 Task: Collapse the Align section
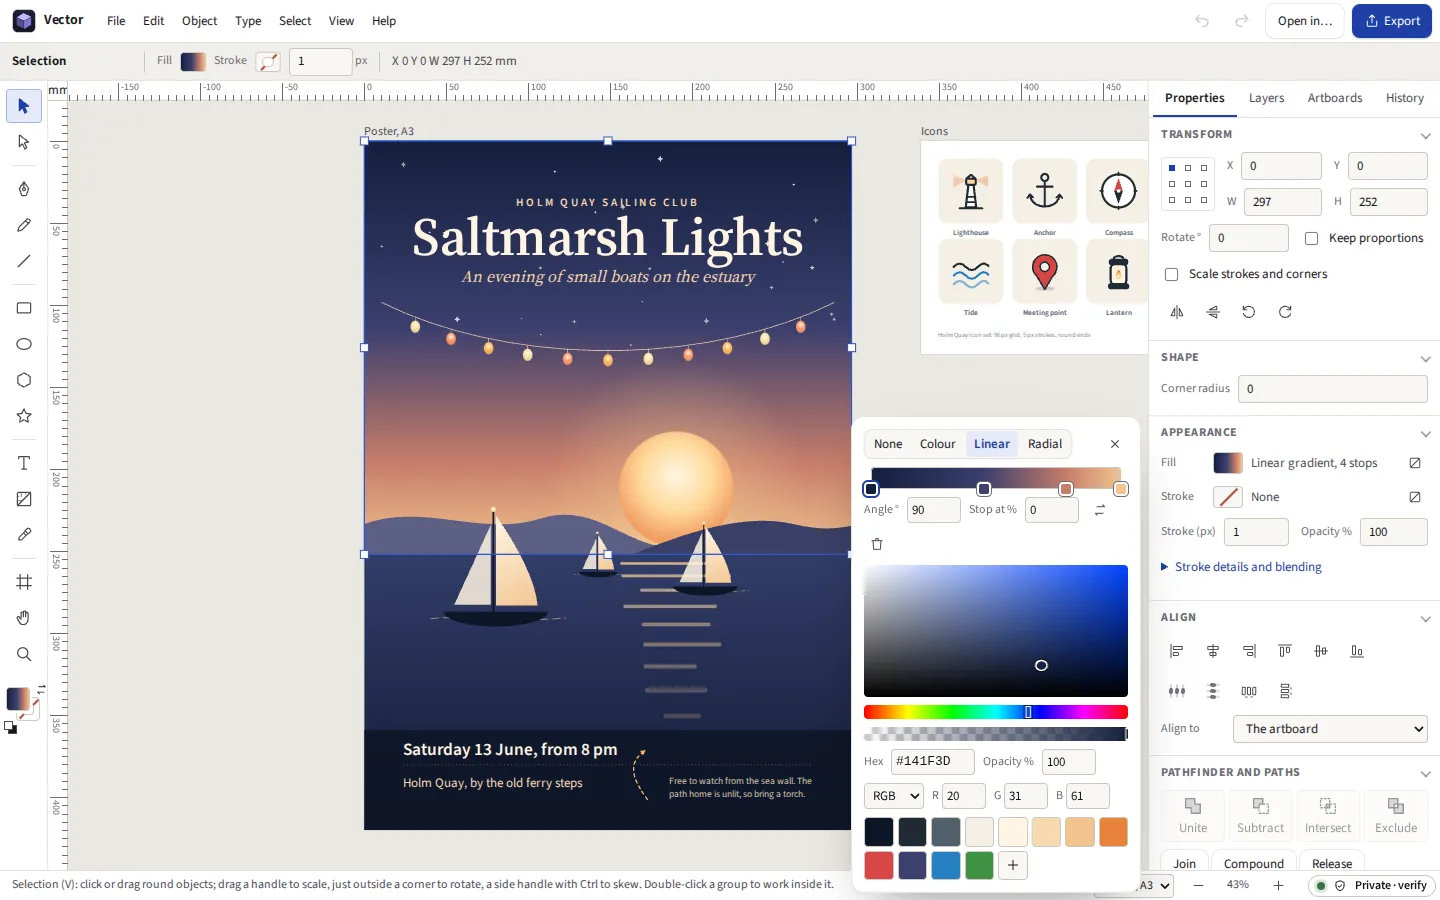coord(1425,618)
